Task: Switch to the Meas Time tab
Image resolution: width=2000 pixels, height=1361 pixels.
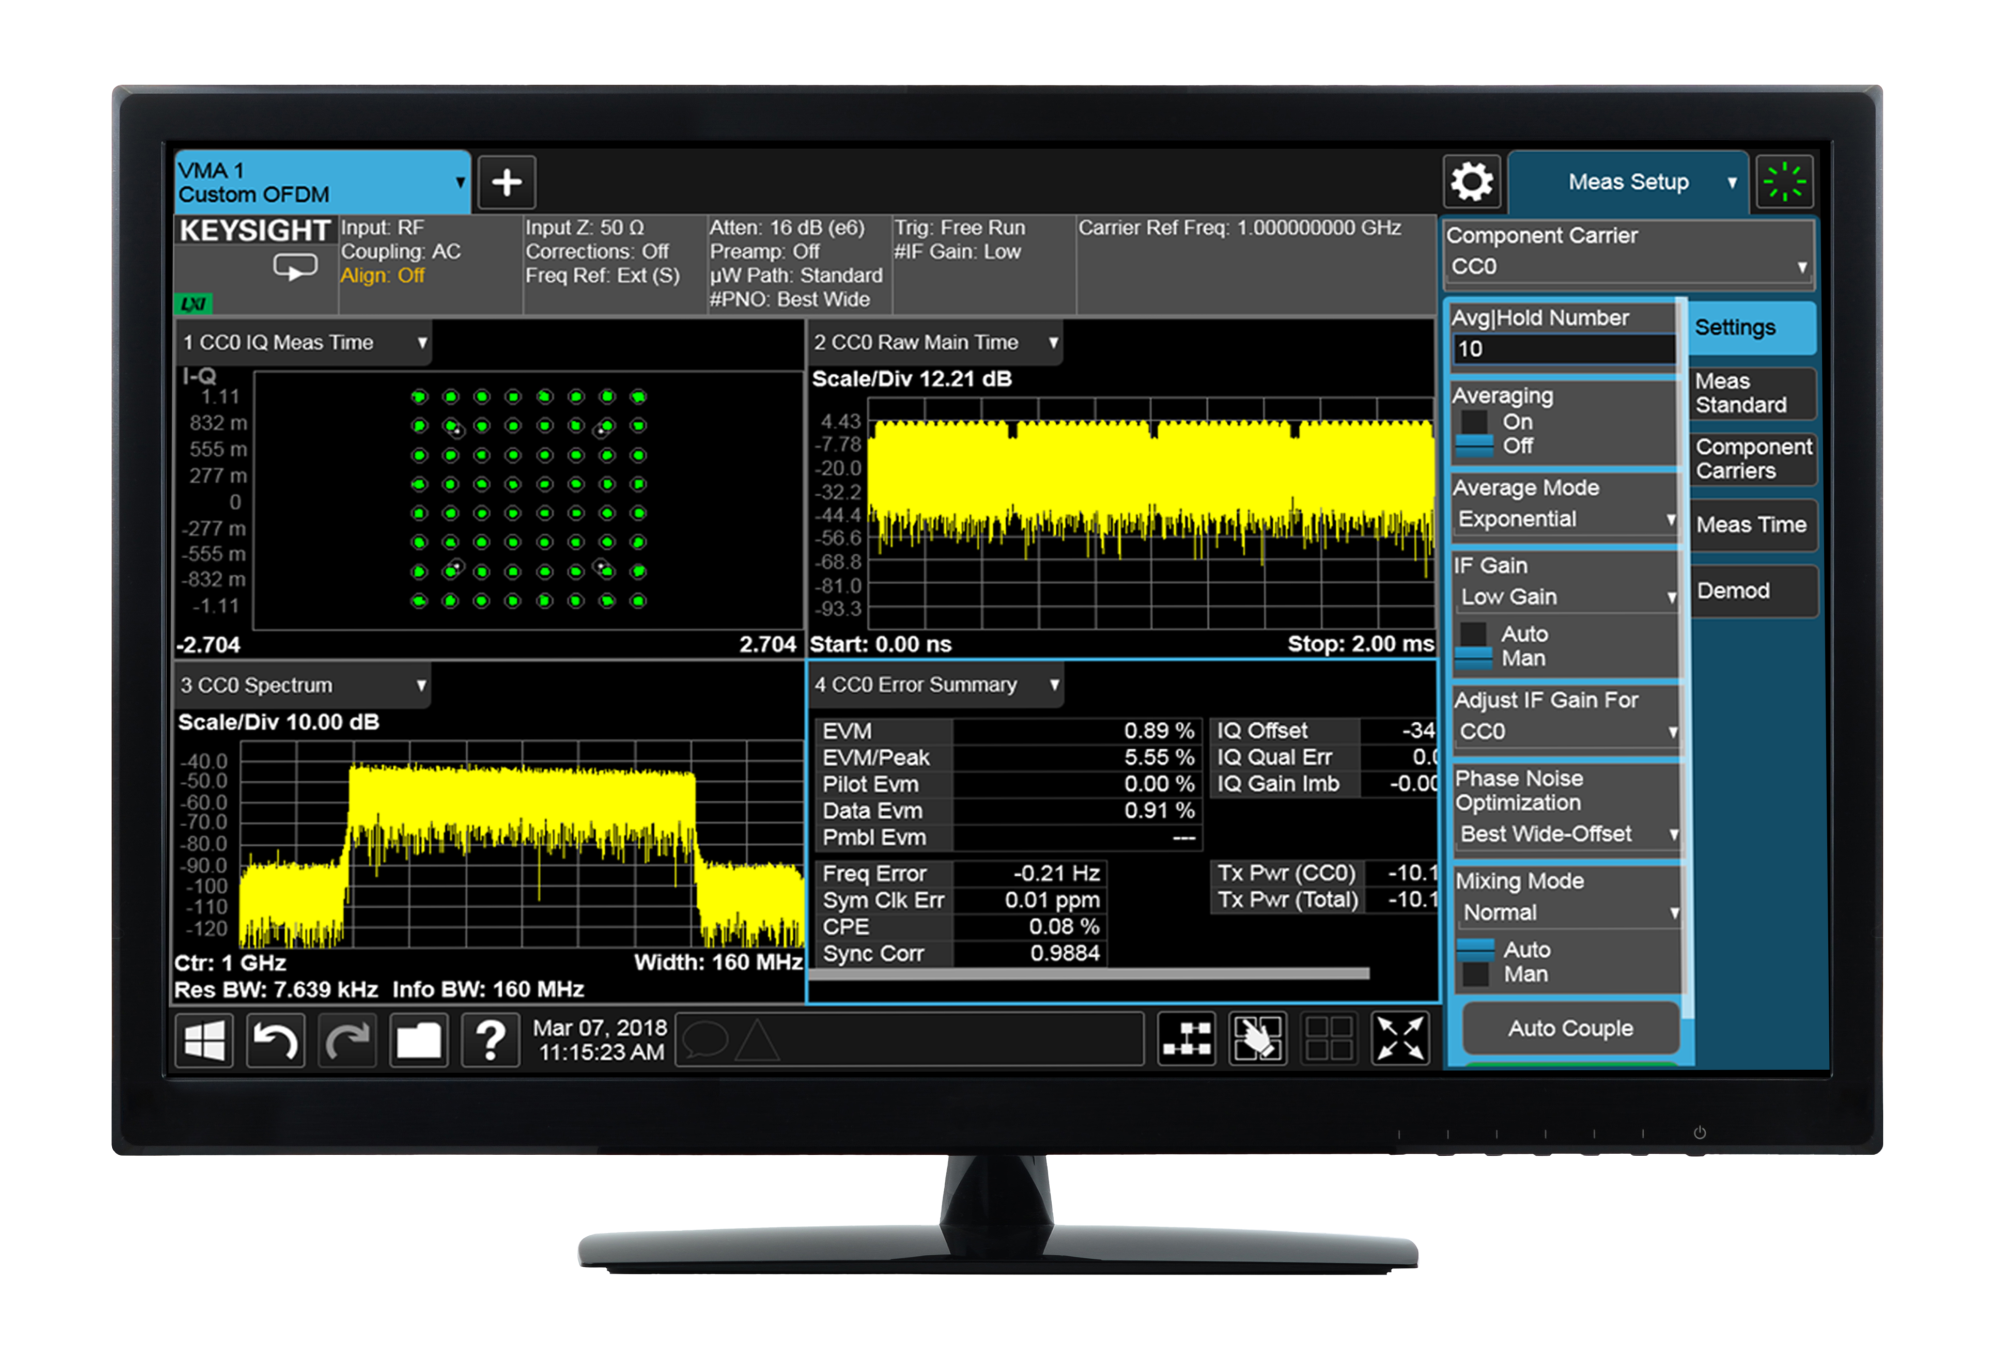Action: [1751, 525]
